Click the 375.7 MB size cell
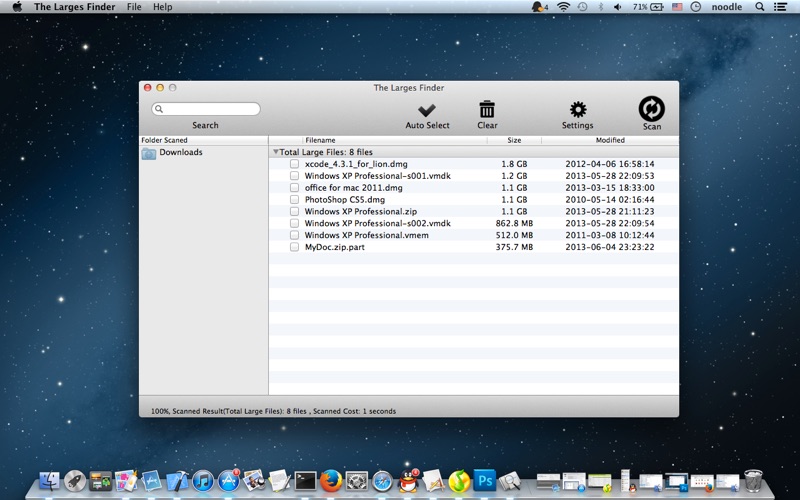Screen dimensions: 800x500 tap(514, 247)
